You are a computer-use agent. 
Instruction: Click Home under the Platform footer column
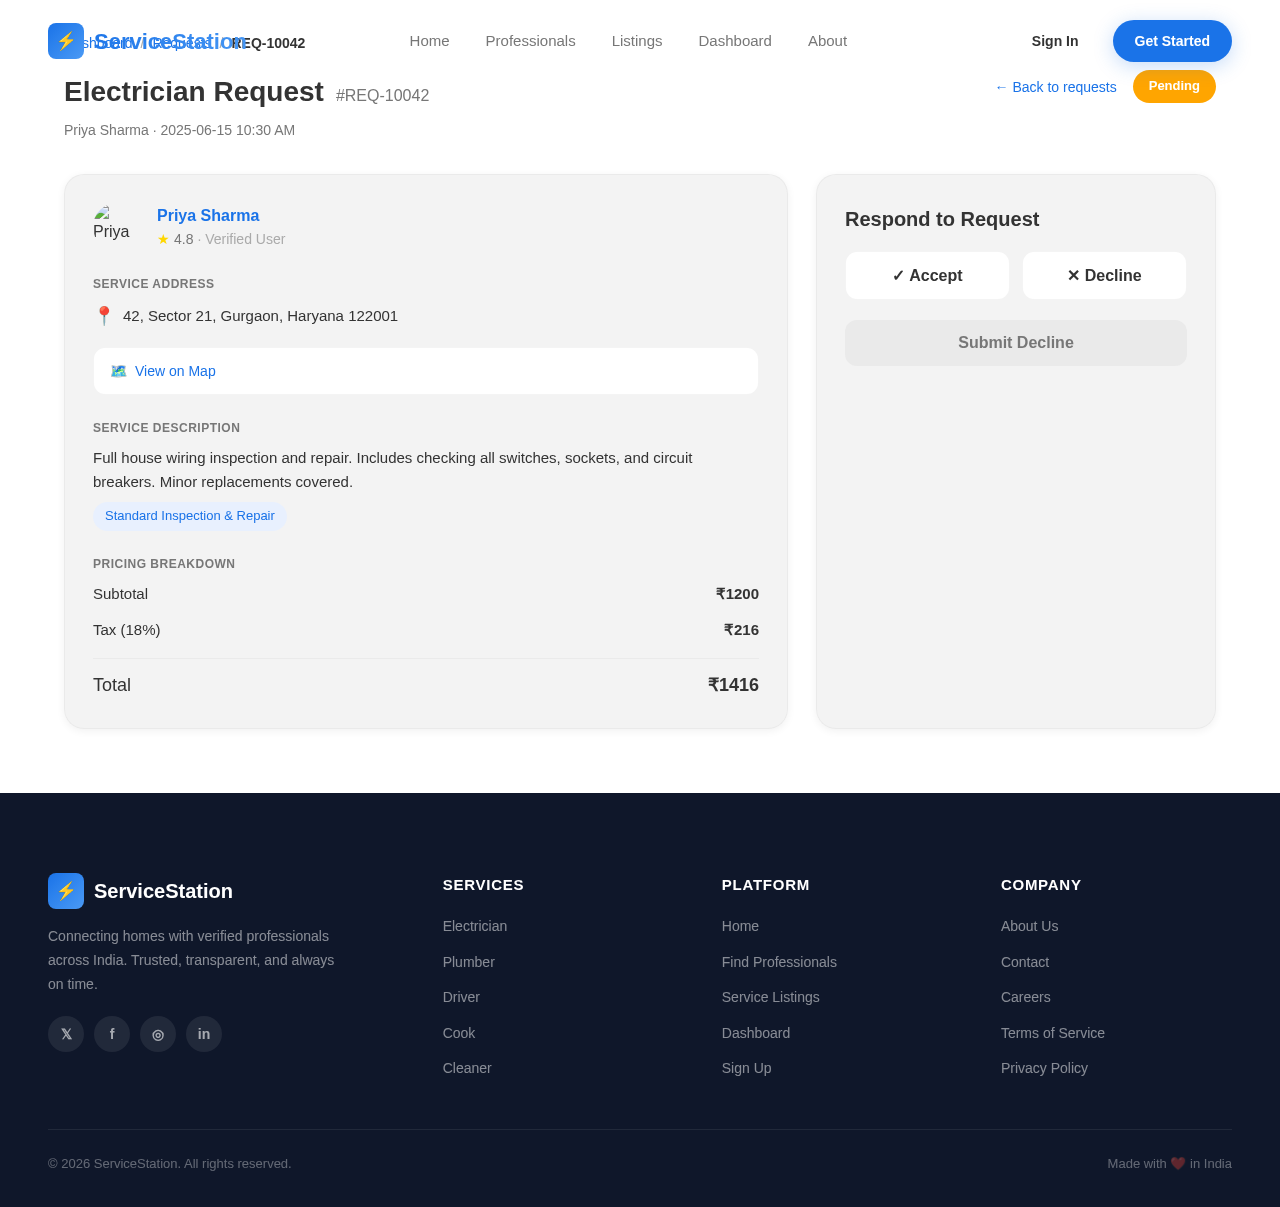tap(740, 926)
